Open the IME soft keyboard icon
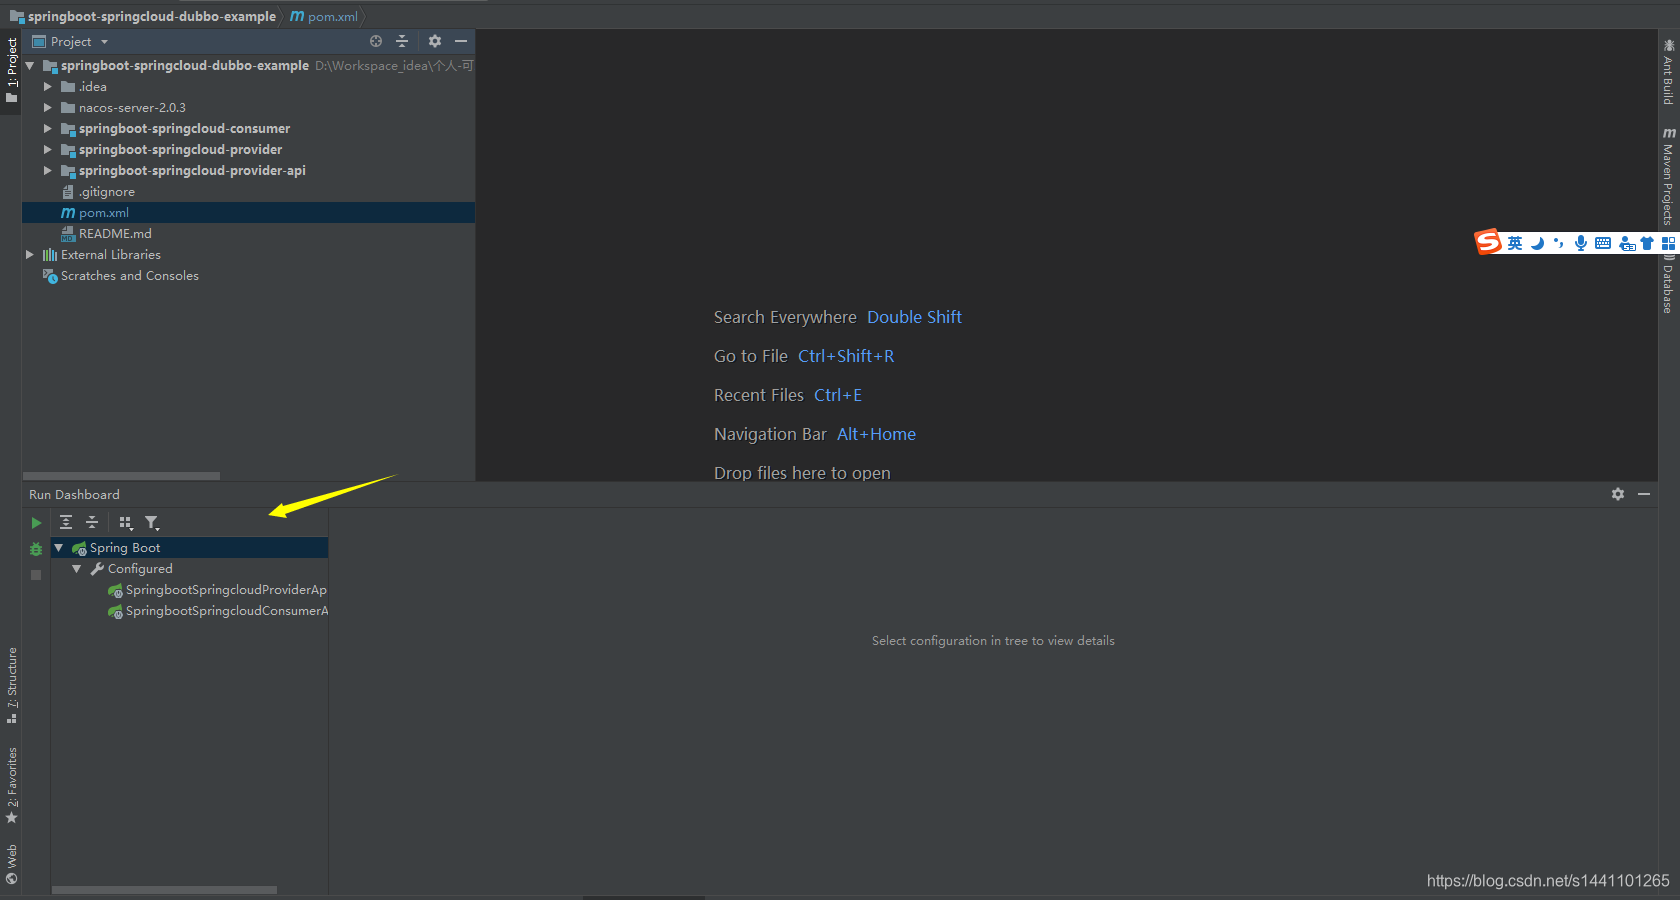Viewport: 1680px width, 900px height. click(x=1603, y=243)
